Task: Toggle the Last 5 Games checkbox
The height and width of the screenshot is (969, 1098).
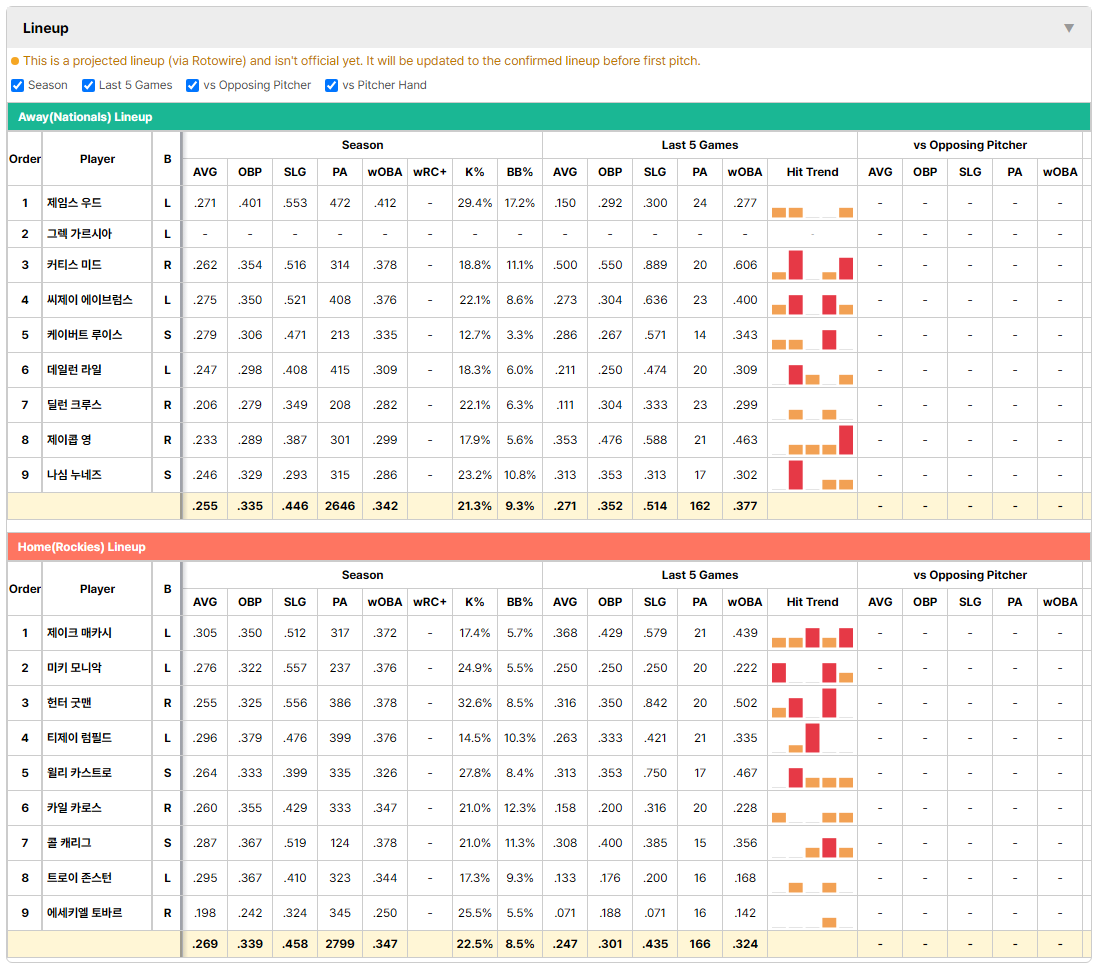Action: 88,85
